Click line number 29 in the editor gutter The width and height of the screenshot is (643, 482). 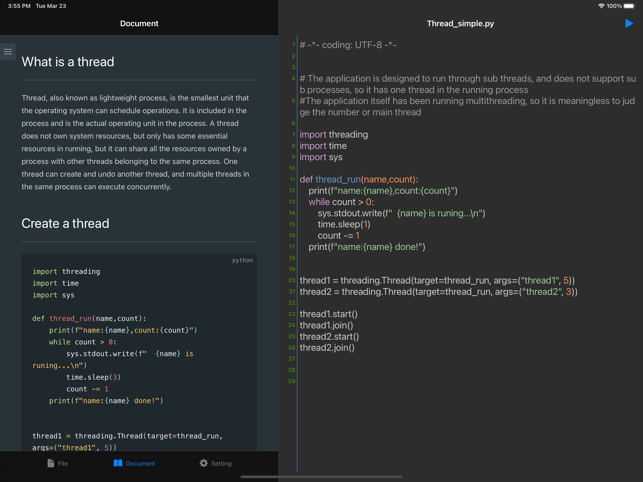(x=292, y=381)
